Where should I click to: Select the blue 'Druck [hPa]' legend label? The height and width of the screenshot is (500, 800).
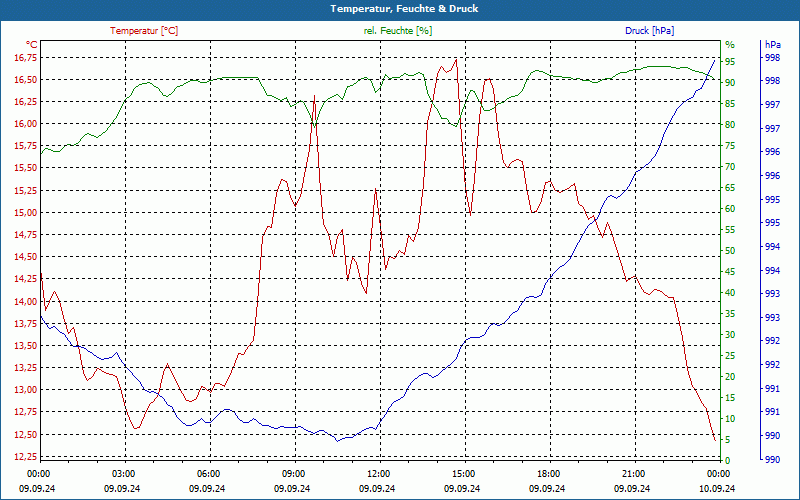[649, 31]
